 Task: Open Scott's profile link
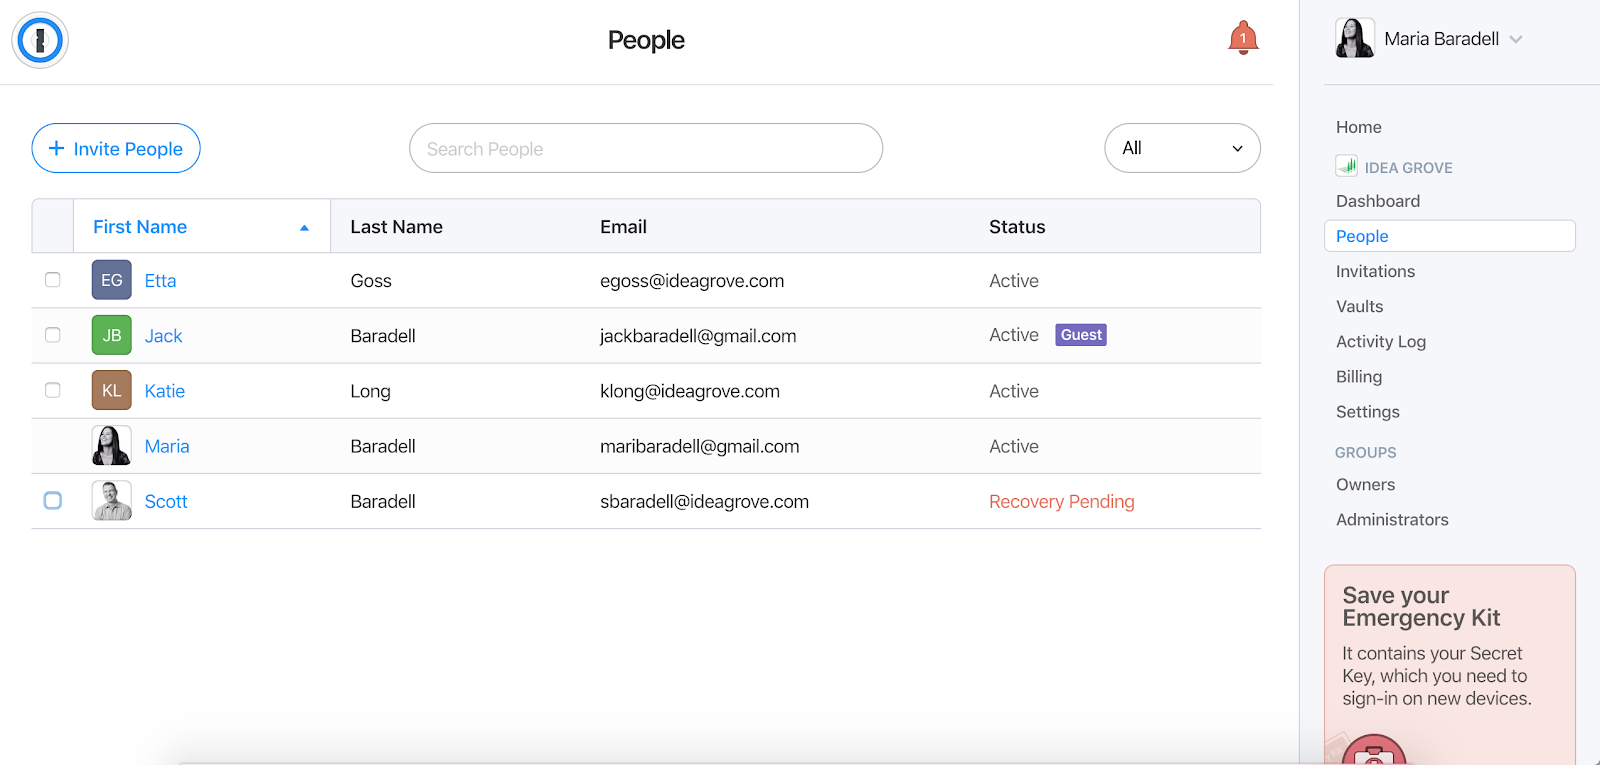coord(166,501)
